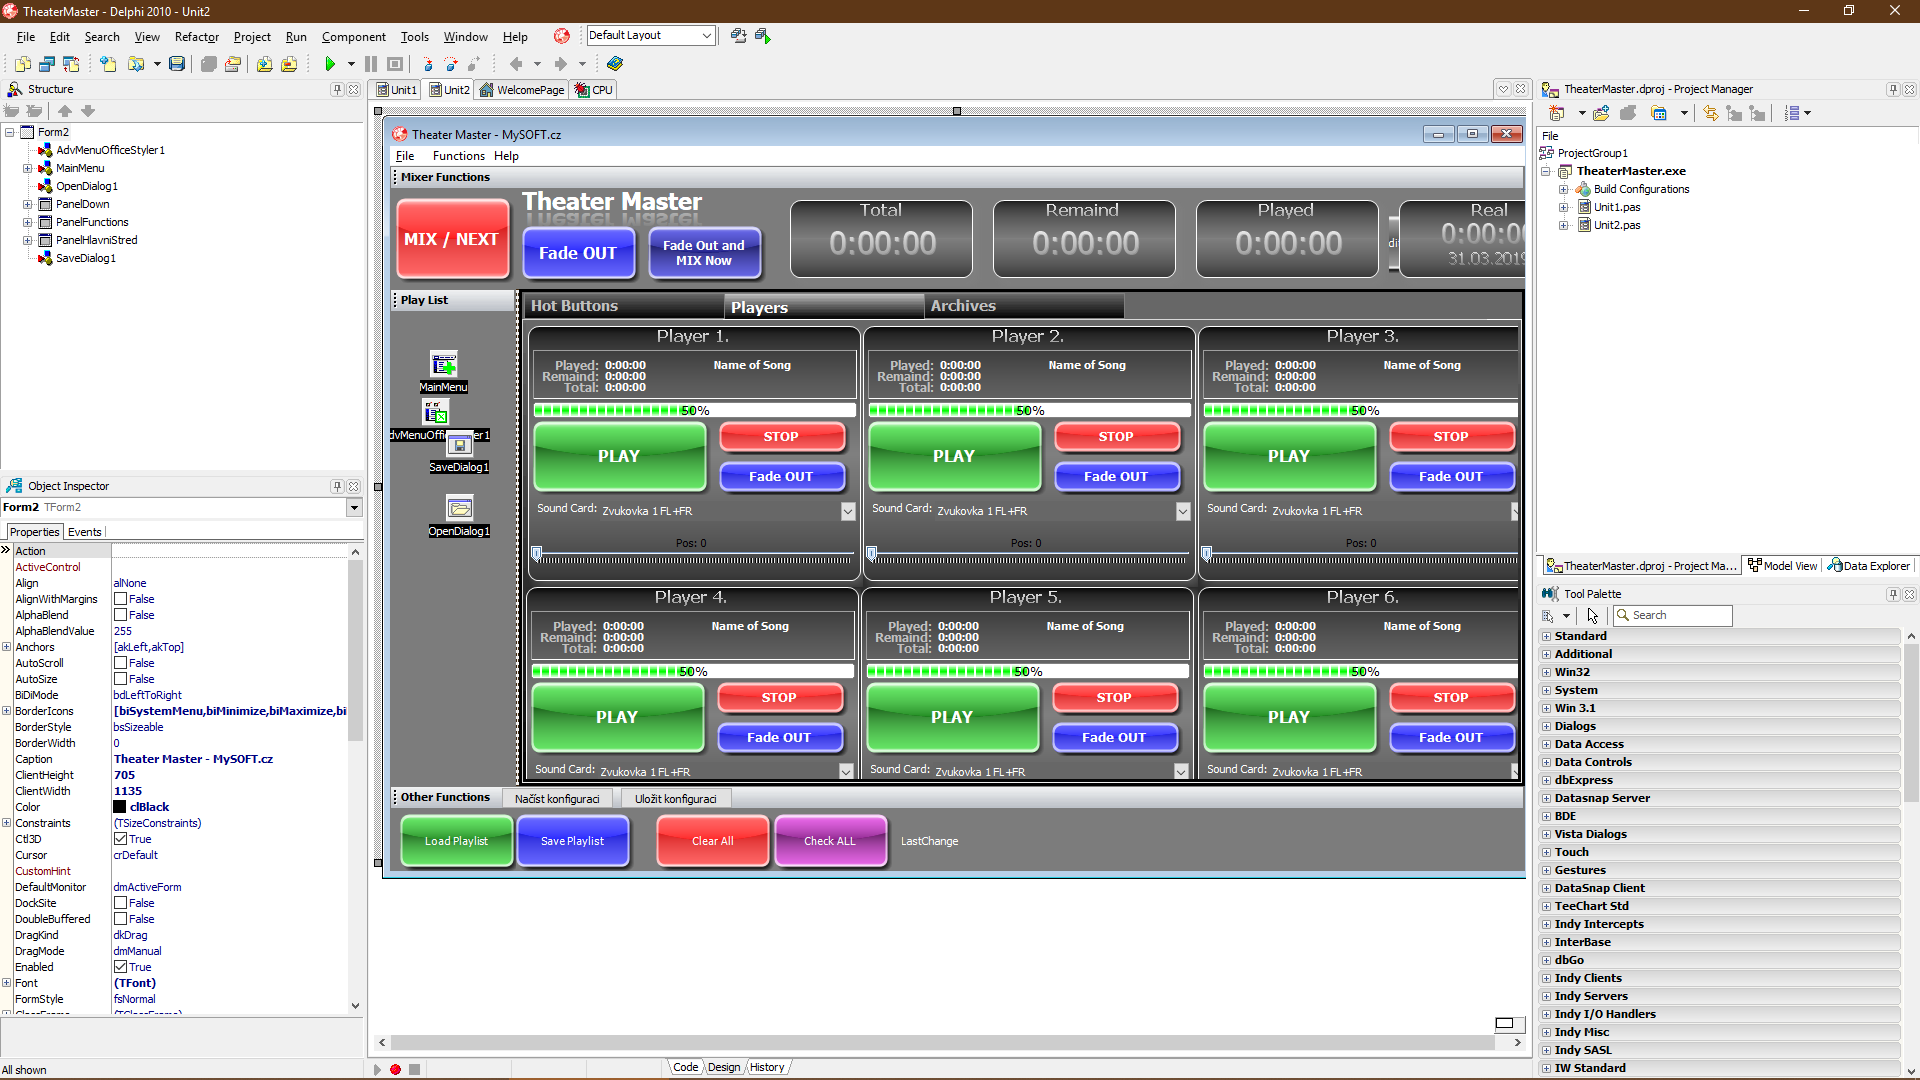Click the Set Debug Desktop icon
Viewport: 1920px width, 1080px height.
coord(763,36)
